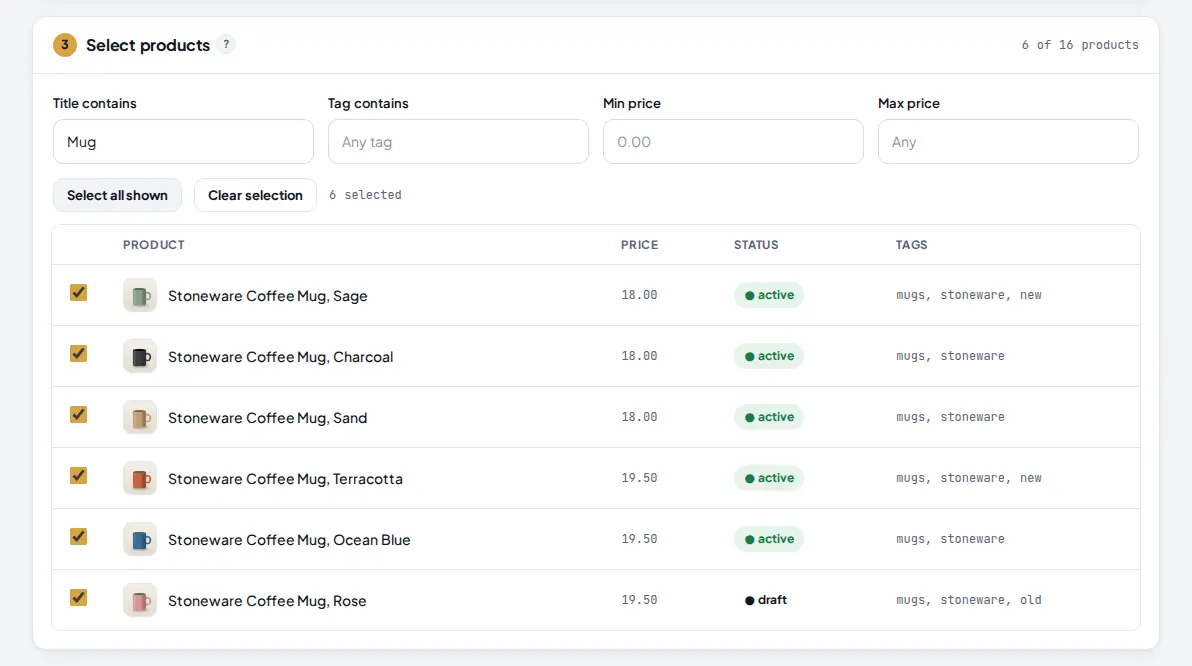Image resolution: width=1192 pixels, height=666 pixels.
Task: Click the 18.00 price of Charcoal mug
Action: 639,356
